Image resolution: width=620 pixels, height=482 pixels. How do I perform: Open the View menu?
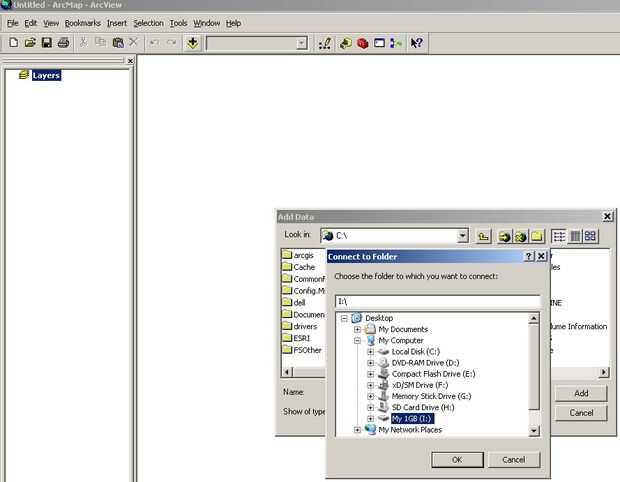point(51,23)
